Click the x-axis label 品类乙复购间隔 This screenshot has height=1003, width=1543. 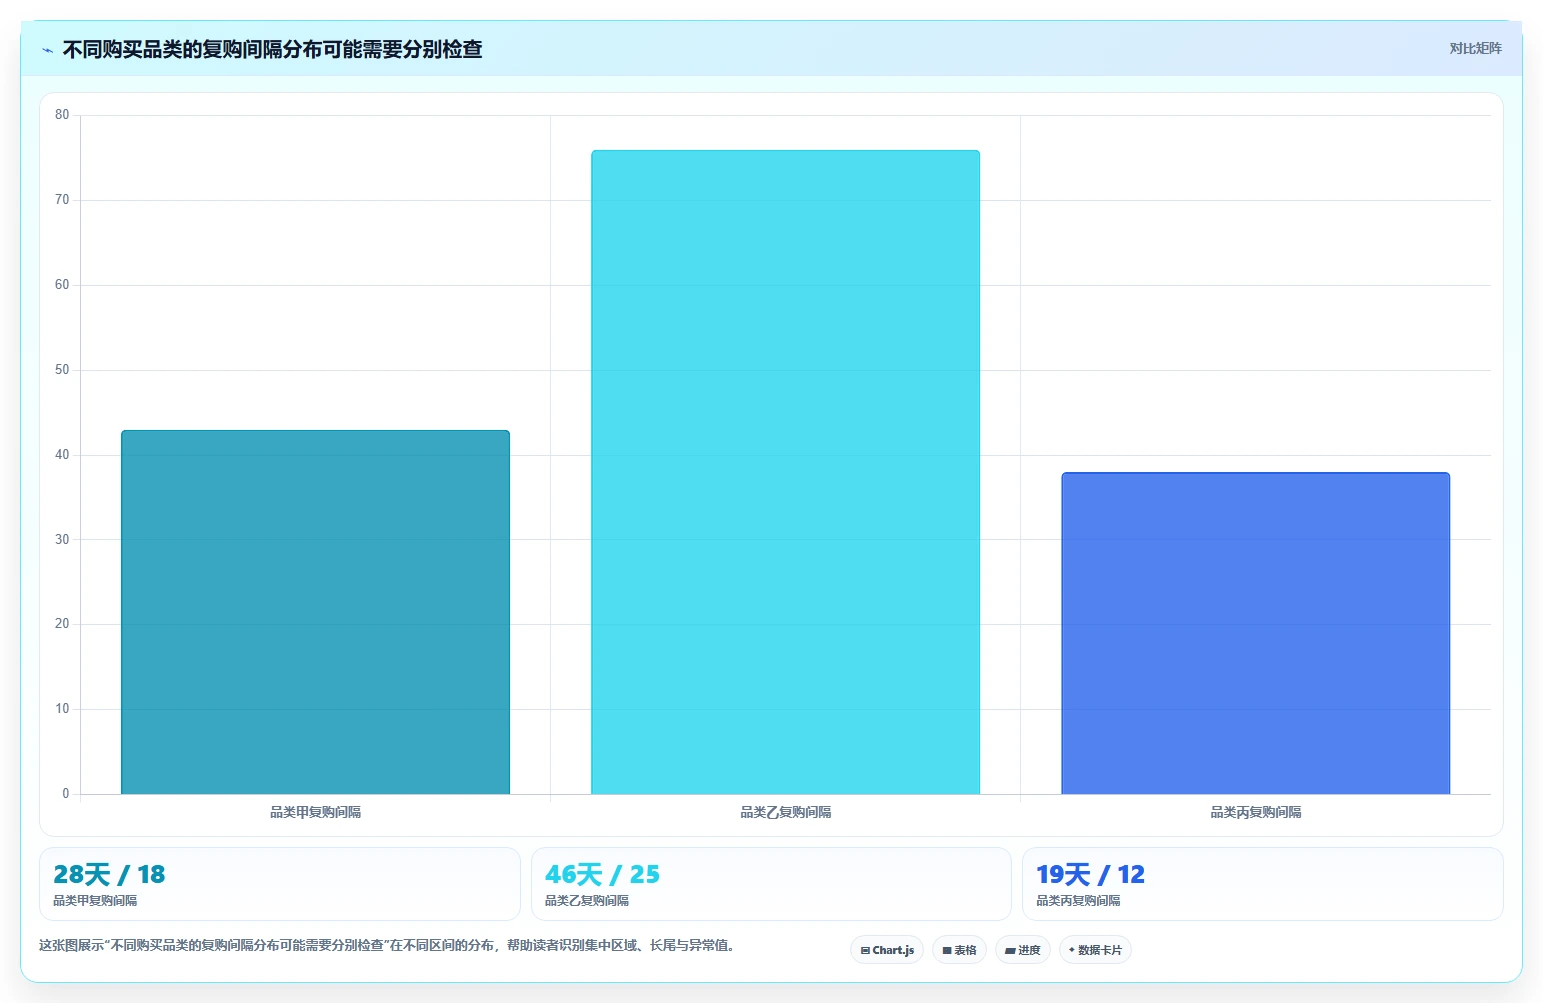click(785, 812)
